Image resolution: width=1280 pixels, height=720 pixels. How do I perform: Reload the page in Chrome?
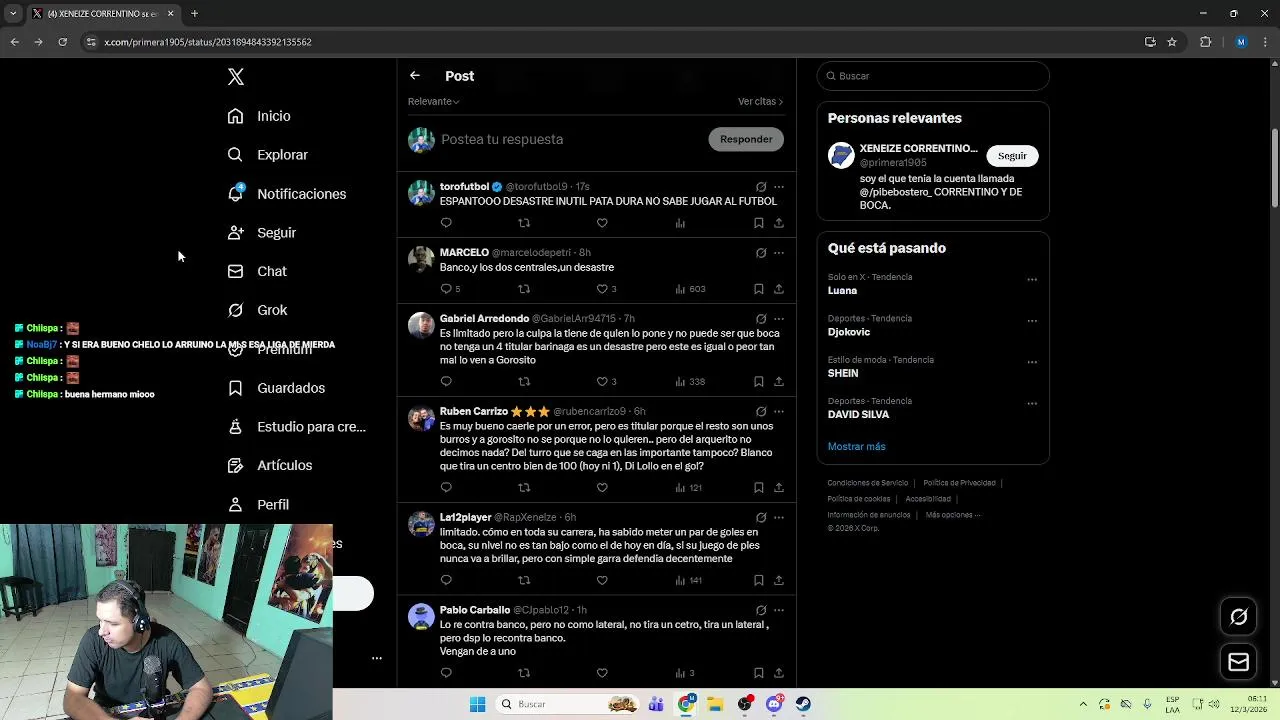[x=62, y=42]
